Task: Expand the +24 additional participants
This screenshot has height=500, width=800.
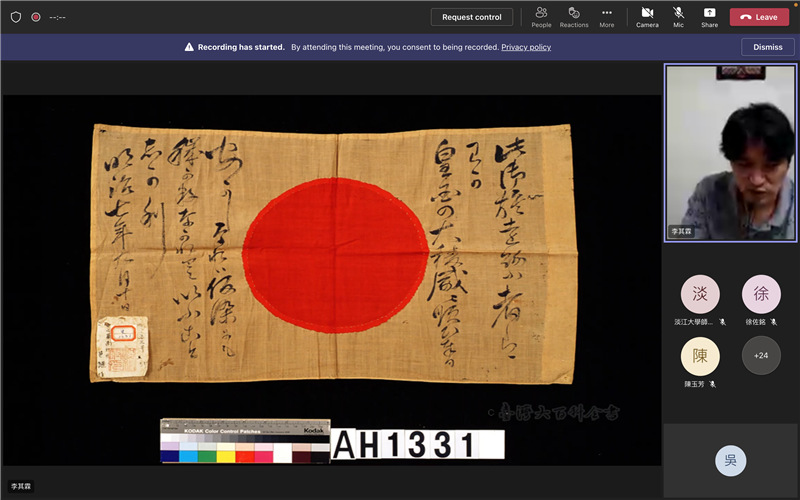Action: tap(761, 356)
